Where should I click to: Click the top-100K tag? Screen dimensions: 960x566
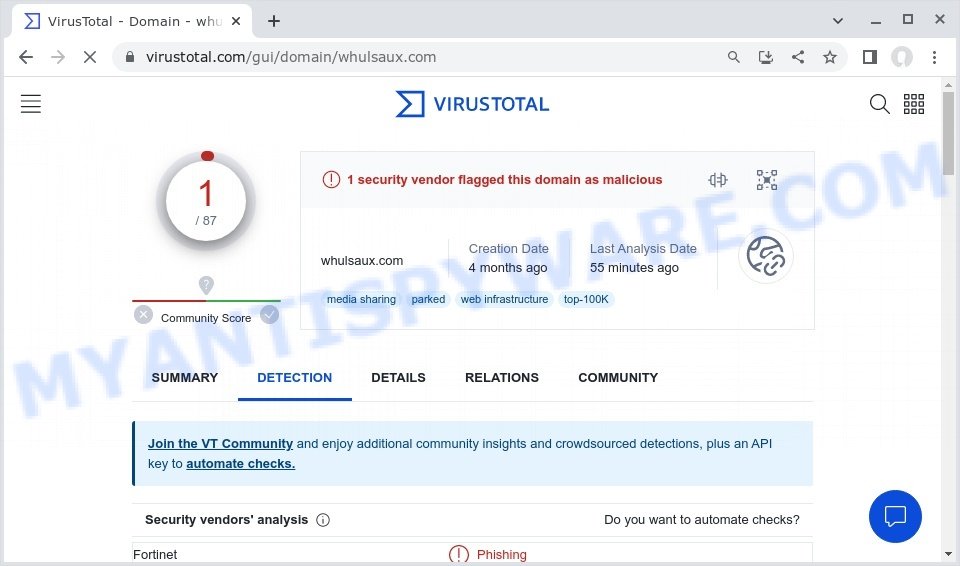coord(586,299)
